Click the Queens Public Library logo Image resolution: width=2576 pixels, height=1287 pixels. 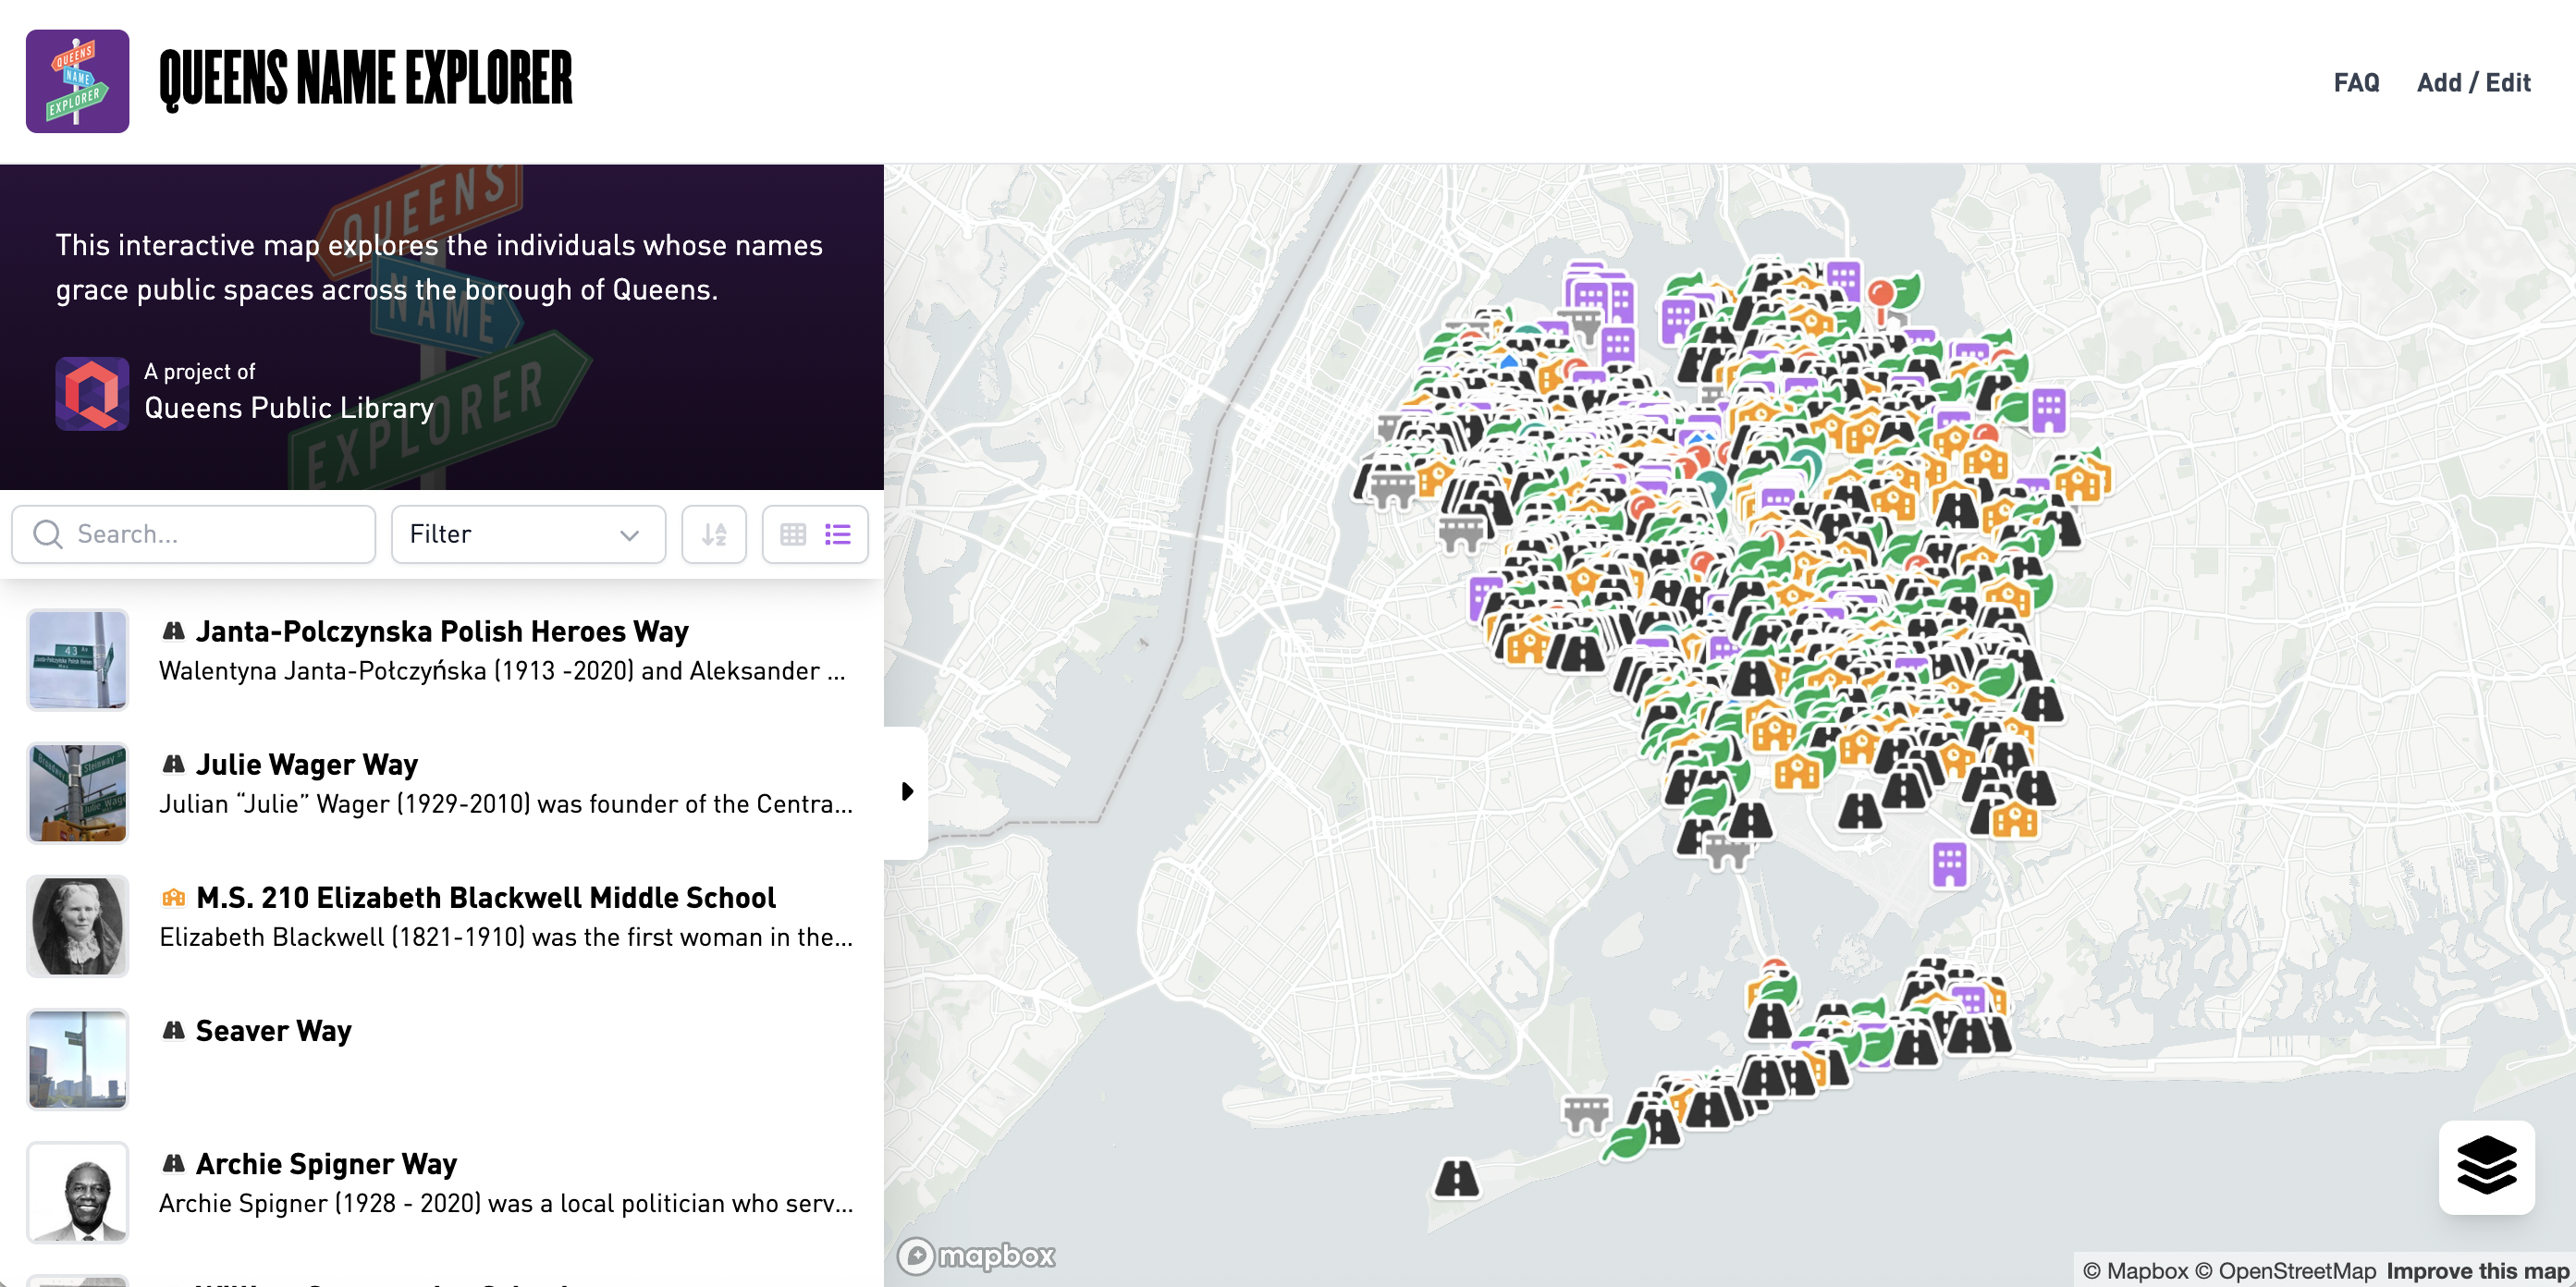(92, 393)
